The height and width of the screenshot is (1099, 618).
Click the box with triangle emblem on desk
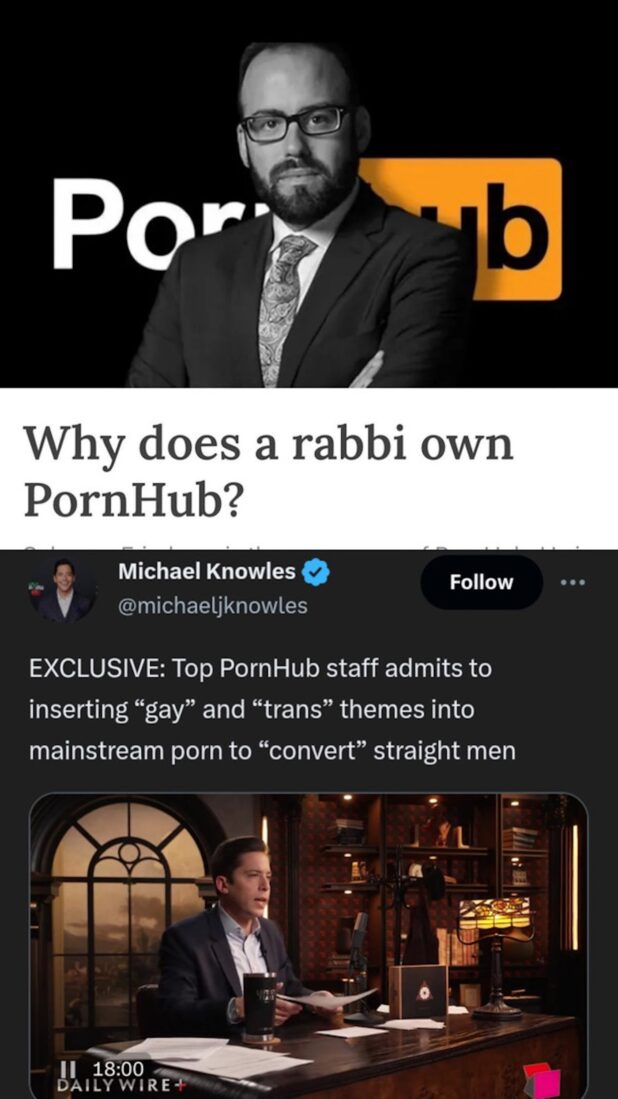click(418, 990)
